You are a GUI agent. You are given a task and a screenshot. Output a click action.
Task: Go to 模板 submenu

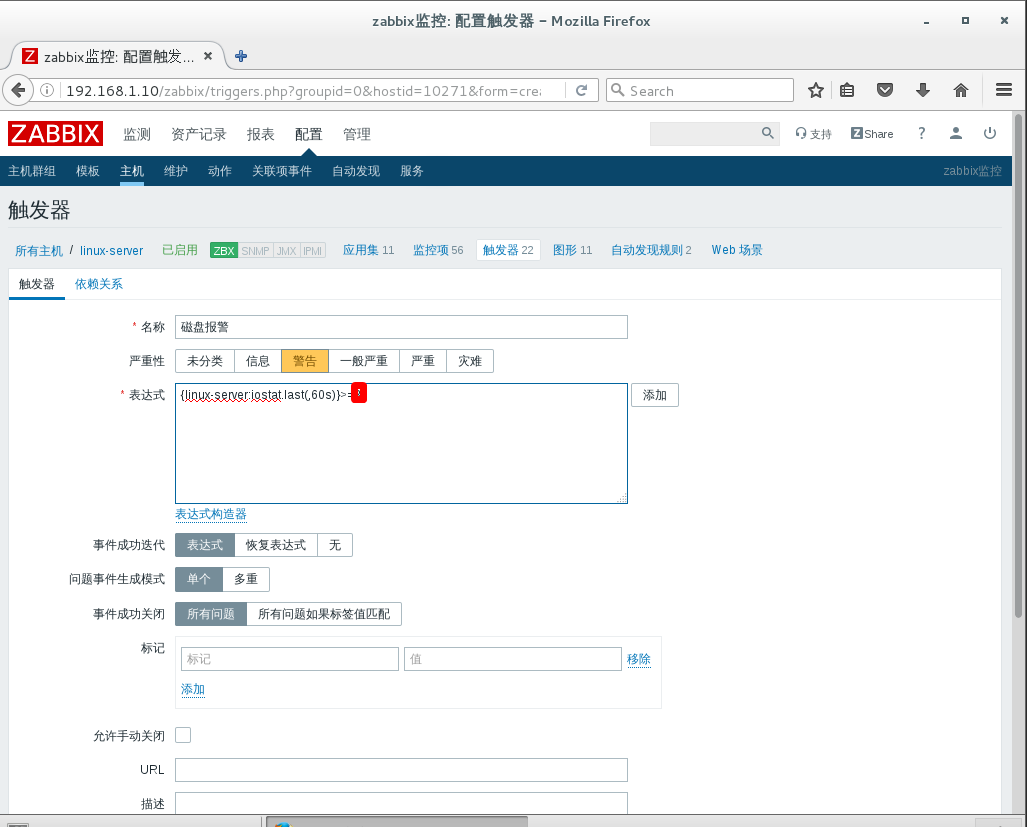coord(88,171)
